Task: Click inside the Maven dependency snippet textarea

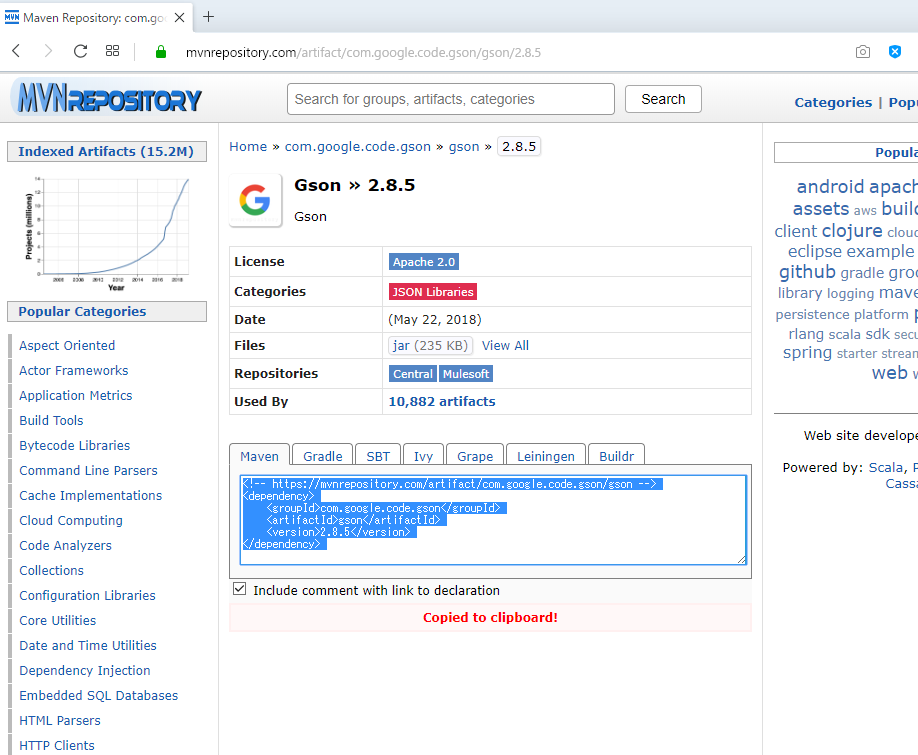Action: pos(493,520)
